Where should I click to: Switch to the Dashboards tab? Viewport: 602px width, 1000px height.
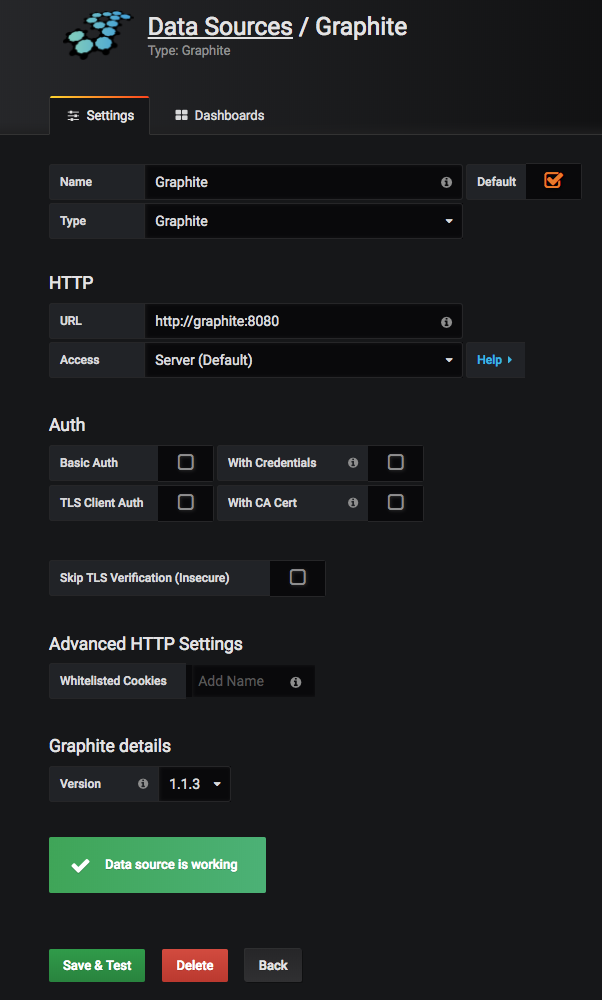219,115
